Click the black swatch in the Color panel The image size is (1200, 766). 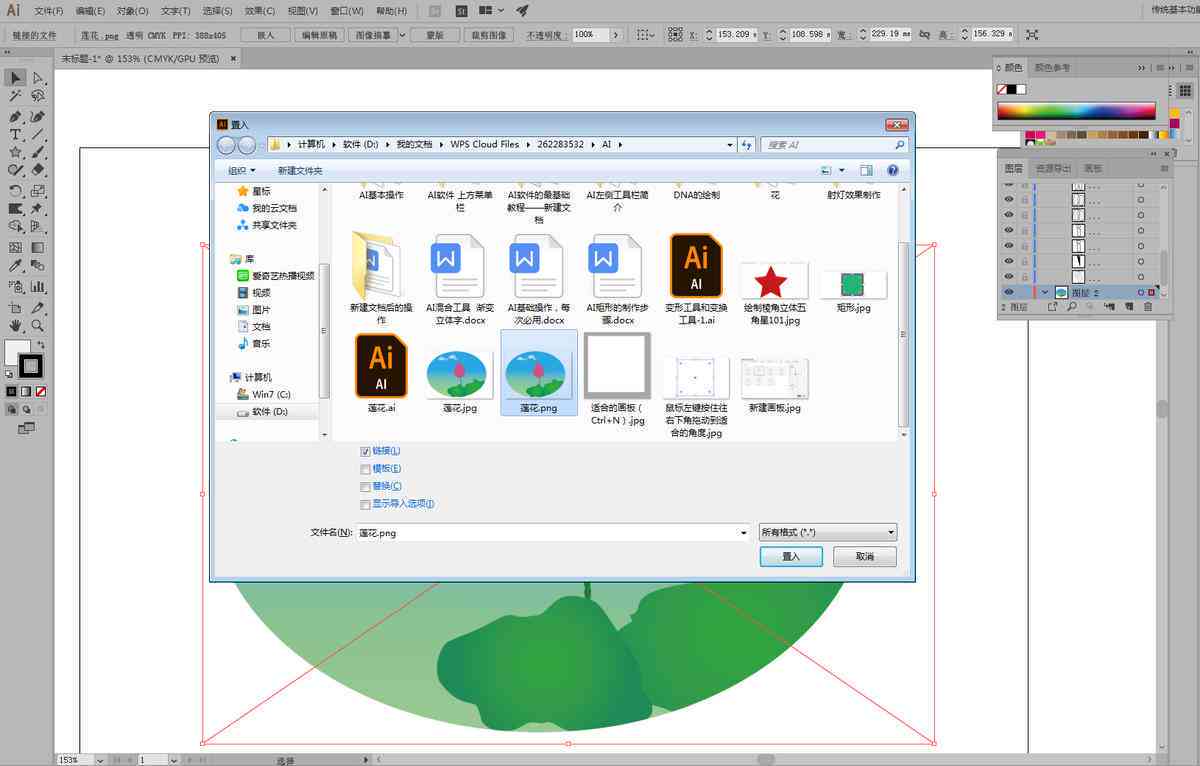coord(1011,90)
